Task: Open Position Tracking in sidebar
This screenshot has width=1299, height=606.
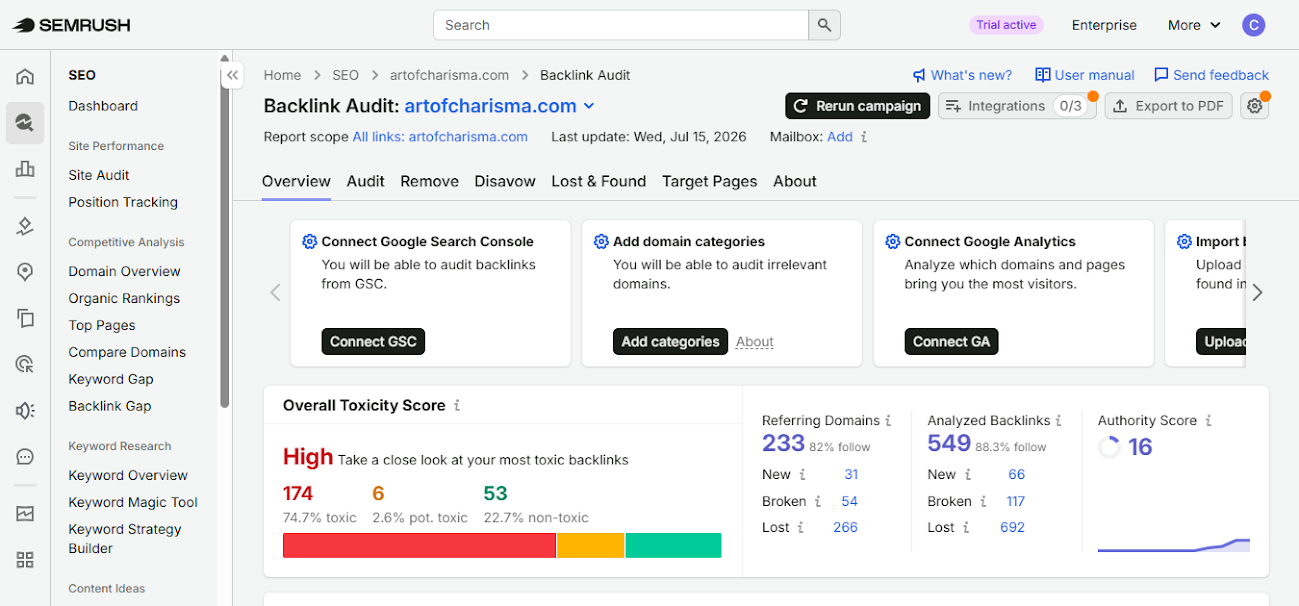Action: coord(123,202)
